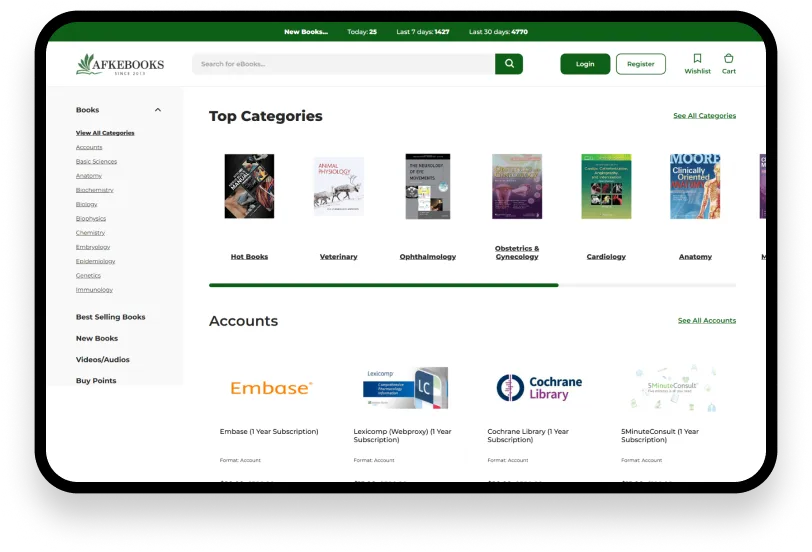812x552 pixels.
Task: Click New Books... in top banner
Action: pos(306,32)
